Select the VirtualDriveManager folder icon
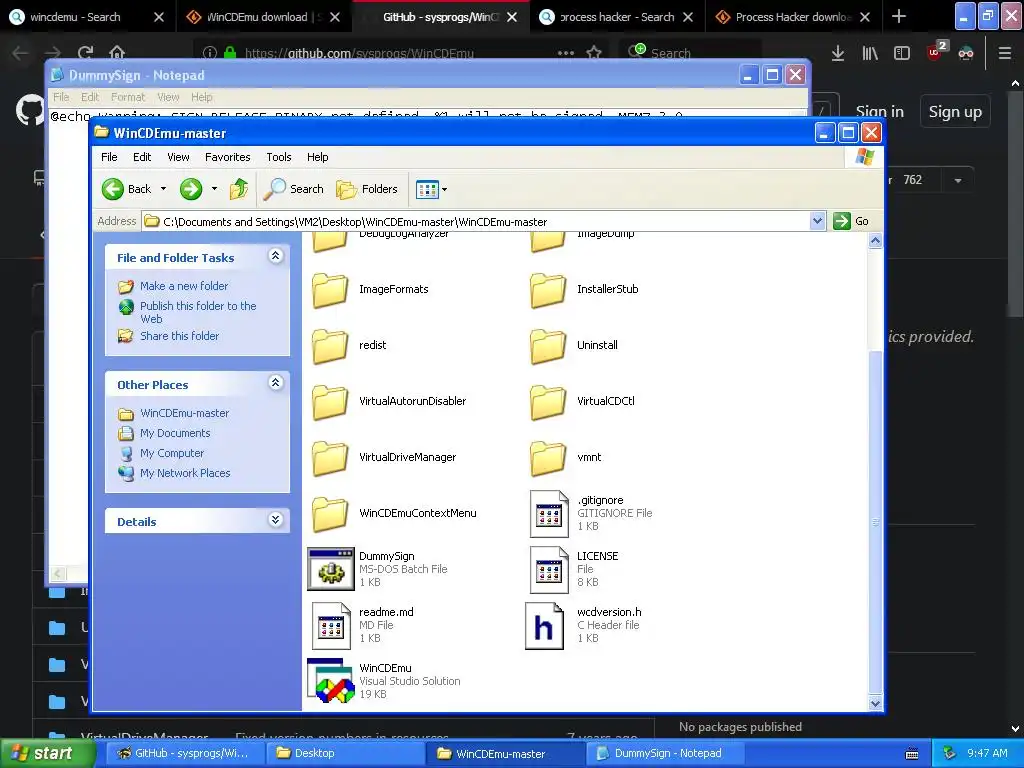Viewport: 1024px width, 768px height. (330, 458)
